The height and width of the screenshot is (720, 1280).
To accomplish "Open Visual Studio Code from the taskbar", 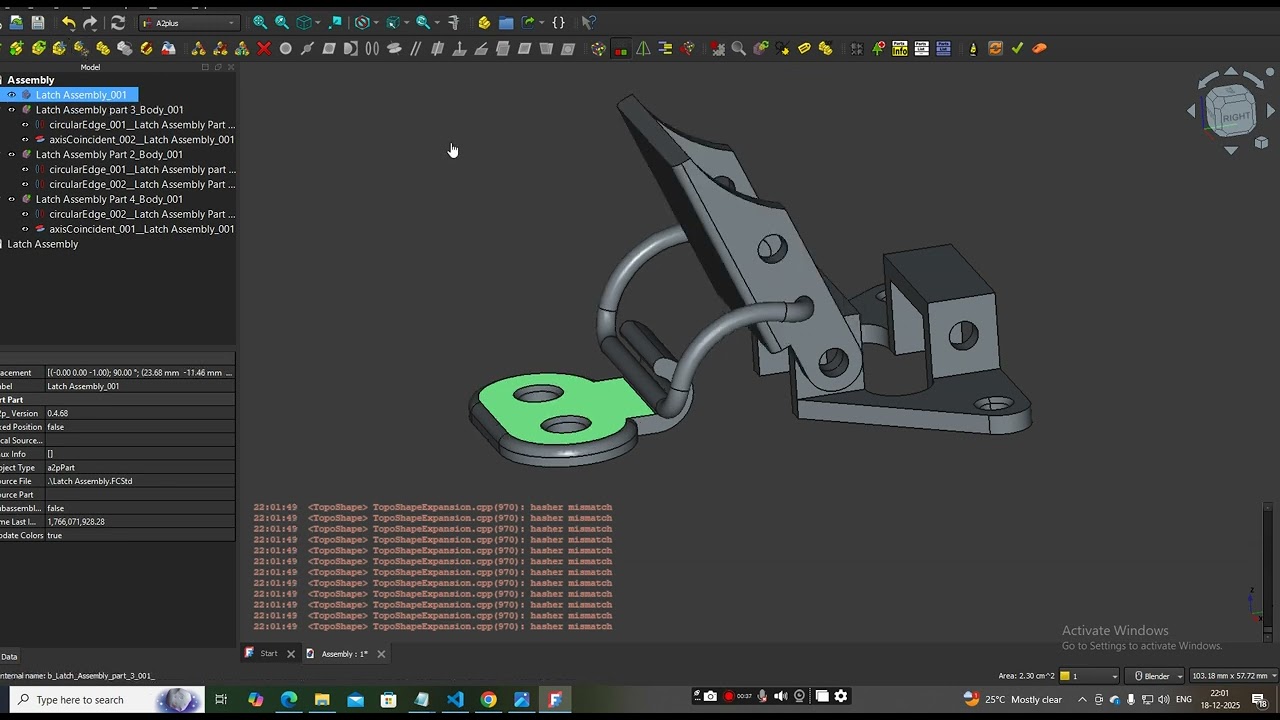I will pyautogui.click(x=455, y=700).
